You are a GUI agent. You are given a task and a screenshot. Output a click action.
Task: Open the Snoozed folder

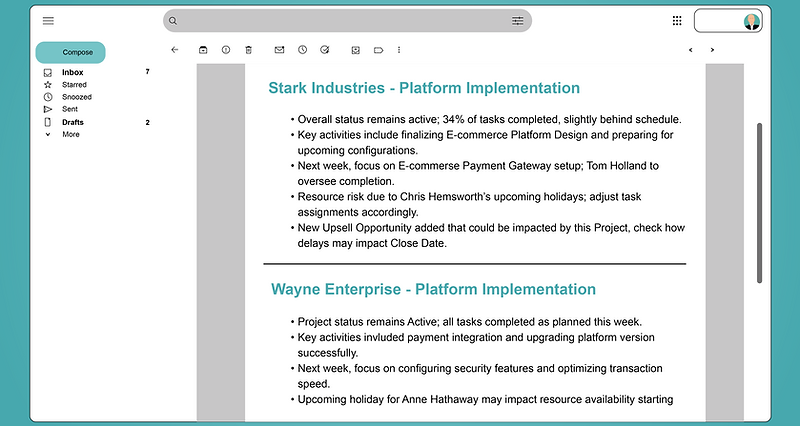77,97
